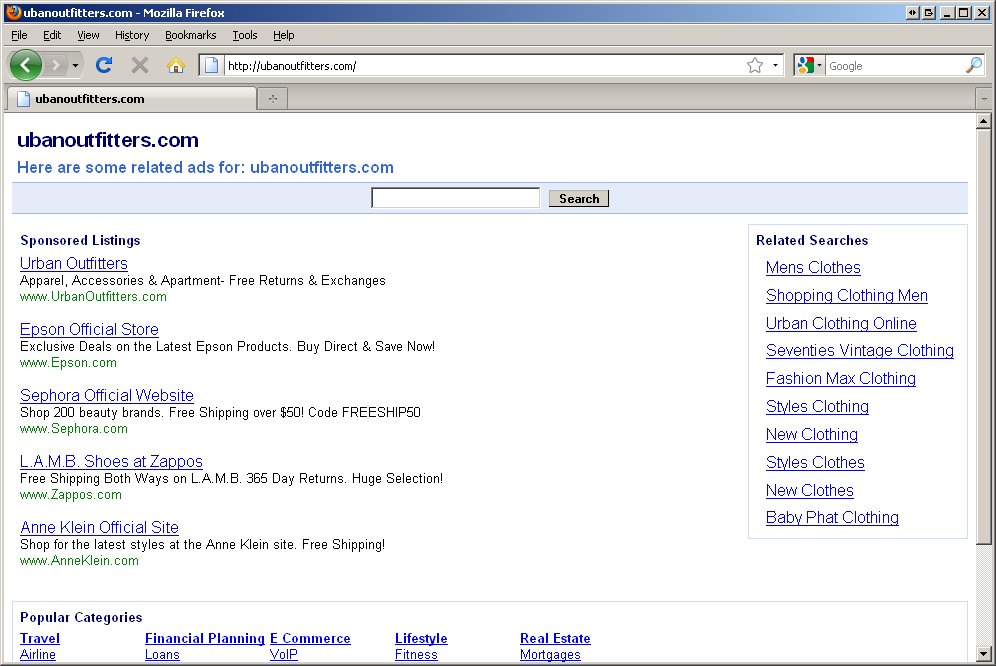Open the Bookmarks menu
The height and width of the screenshot is (666, 996).
click(191, 35)
